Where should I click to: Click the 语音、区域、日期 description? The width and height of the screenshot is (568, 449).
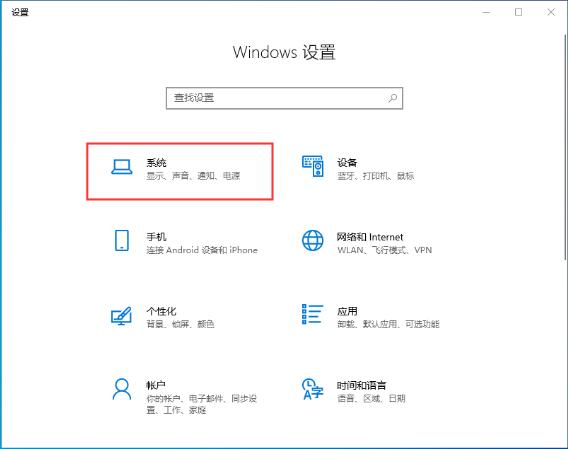click(x=371, y=399)
